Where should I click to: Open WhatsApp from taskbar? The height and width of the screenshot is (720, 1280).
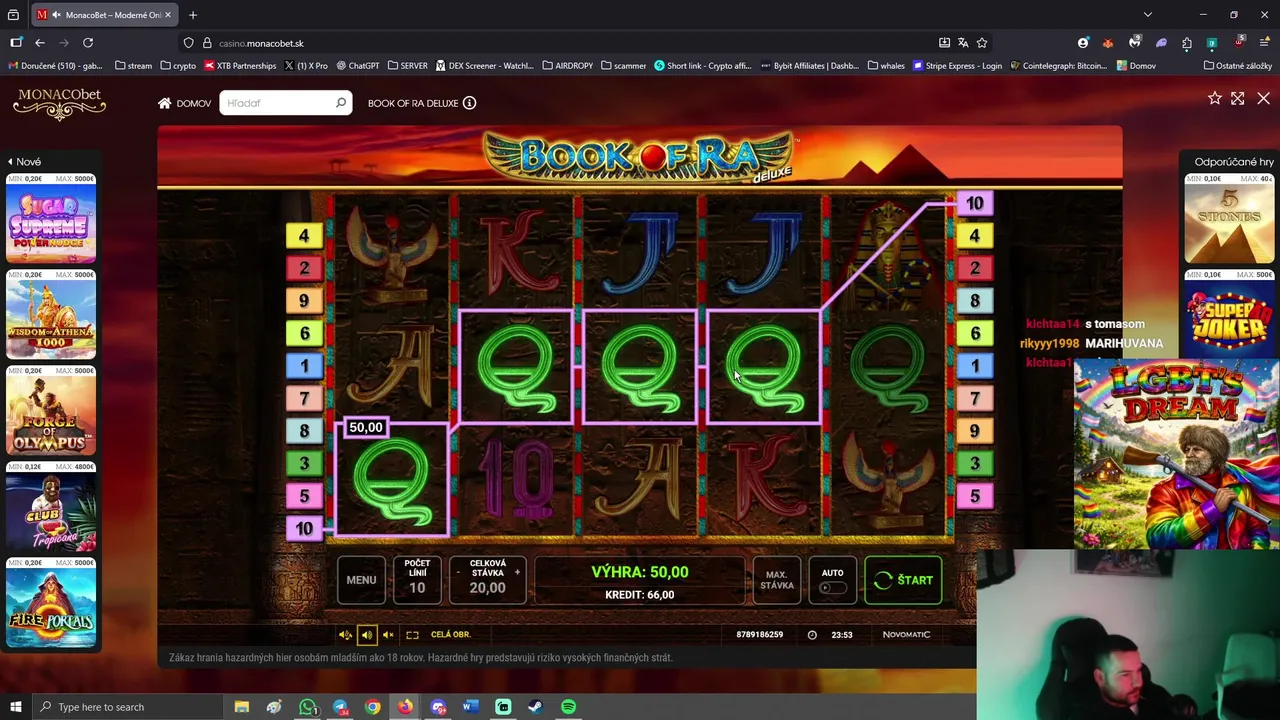308,707
